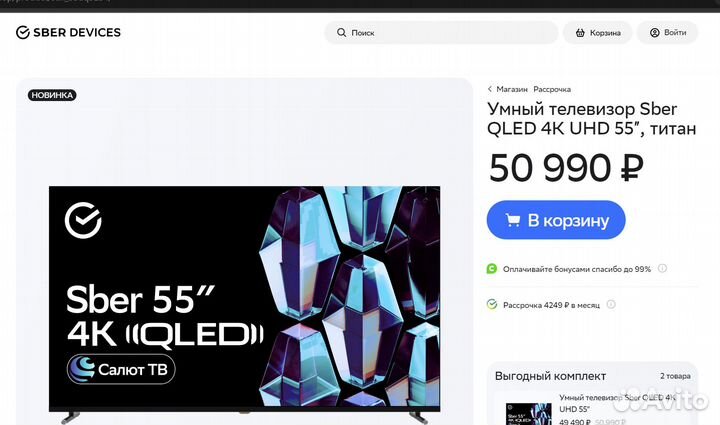Click the Sber Devices logo

68,32
